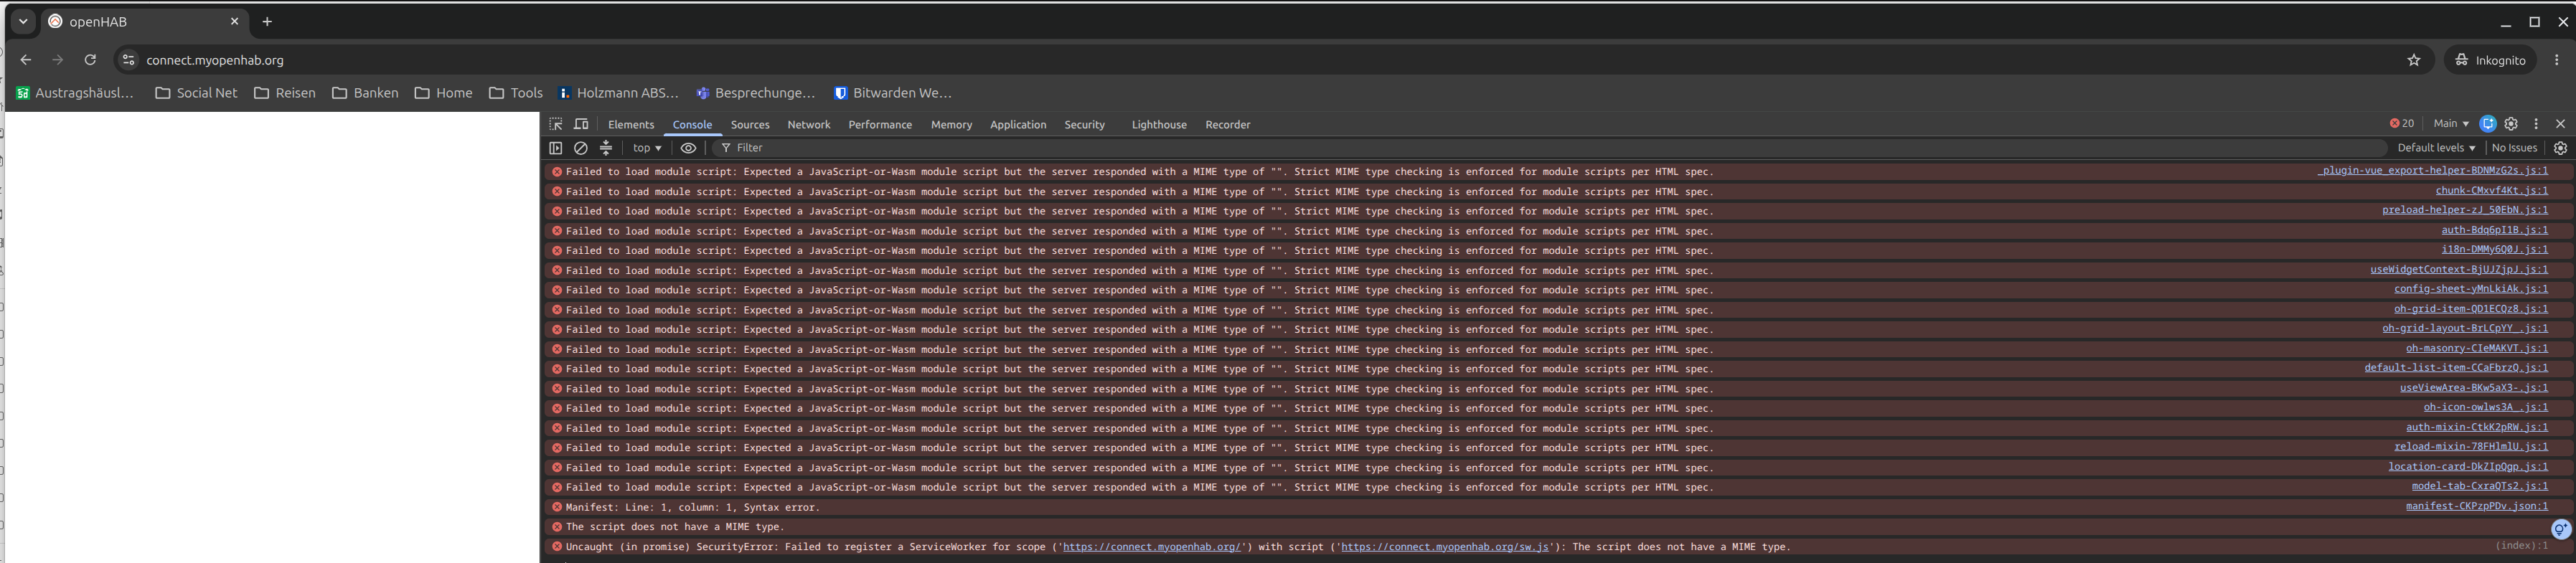Open default-list-item-CCaFbrzQ.js source link
2576x563 pixels.
click(x=2456, y=368)
